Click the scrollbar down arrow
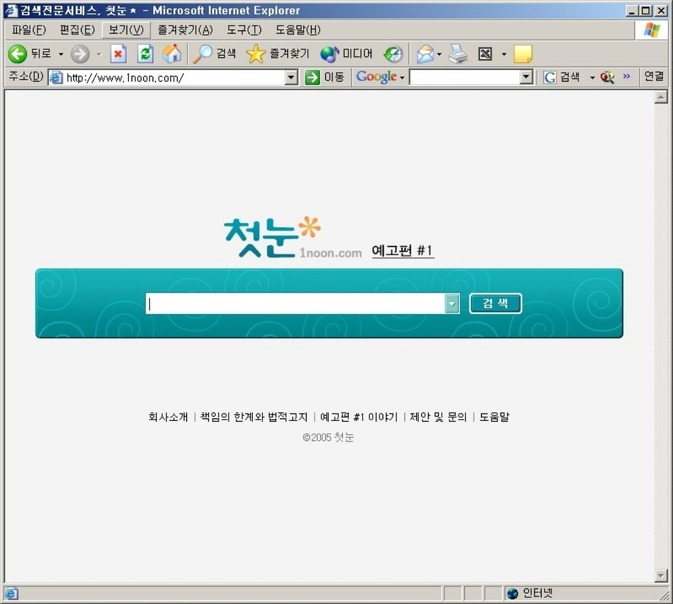673x604 pixels. point(661,575)
